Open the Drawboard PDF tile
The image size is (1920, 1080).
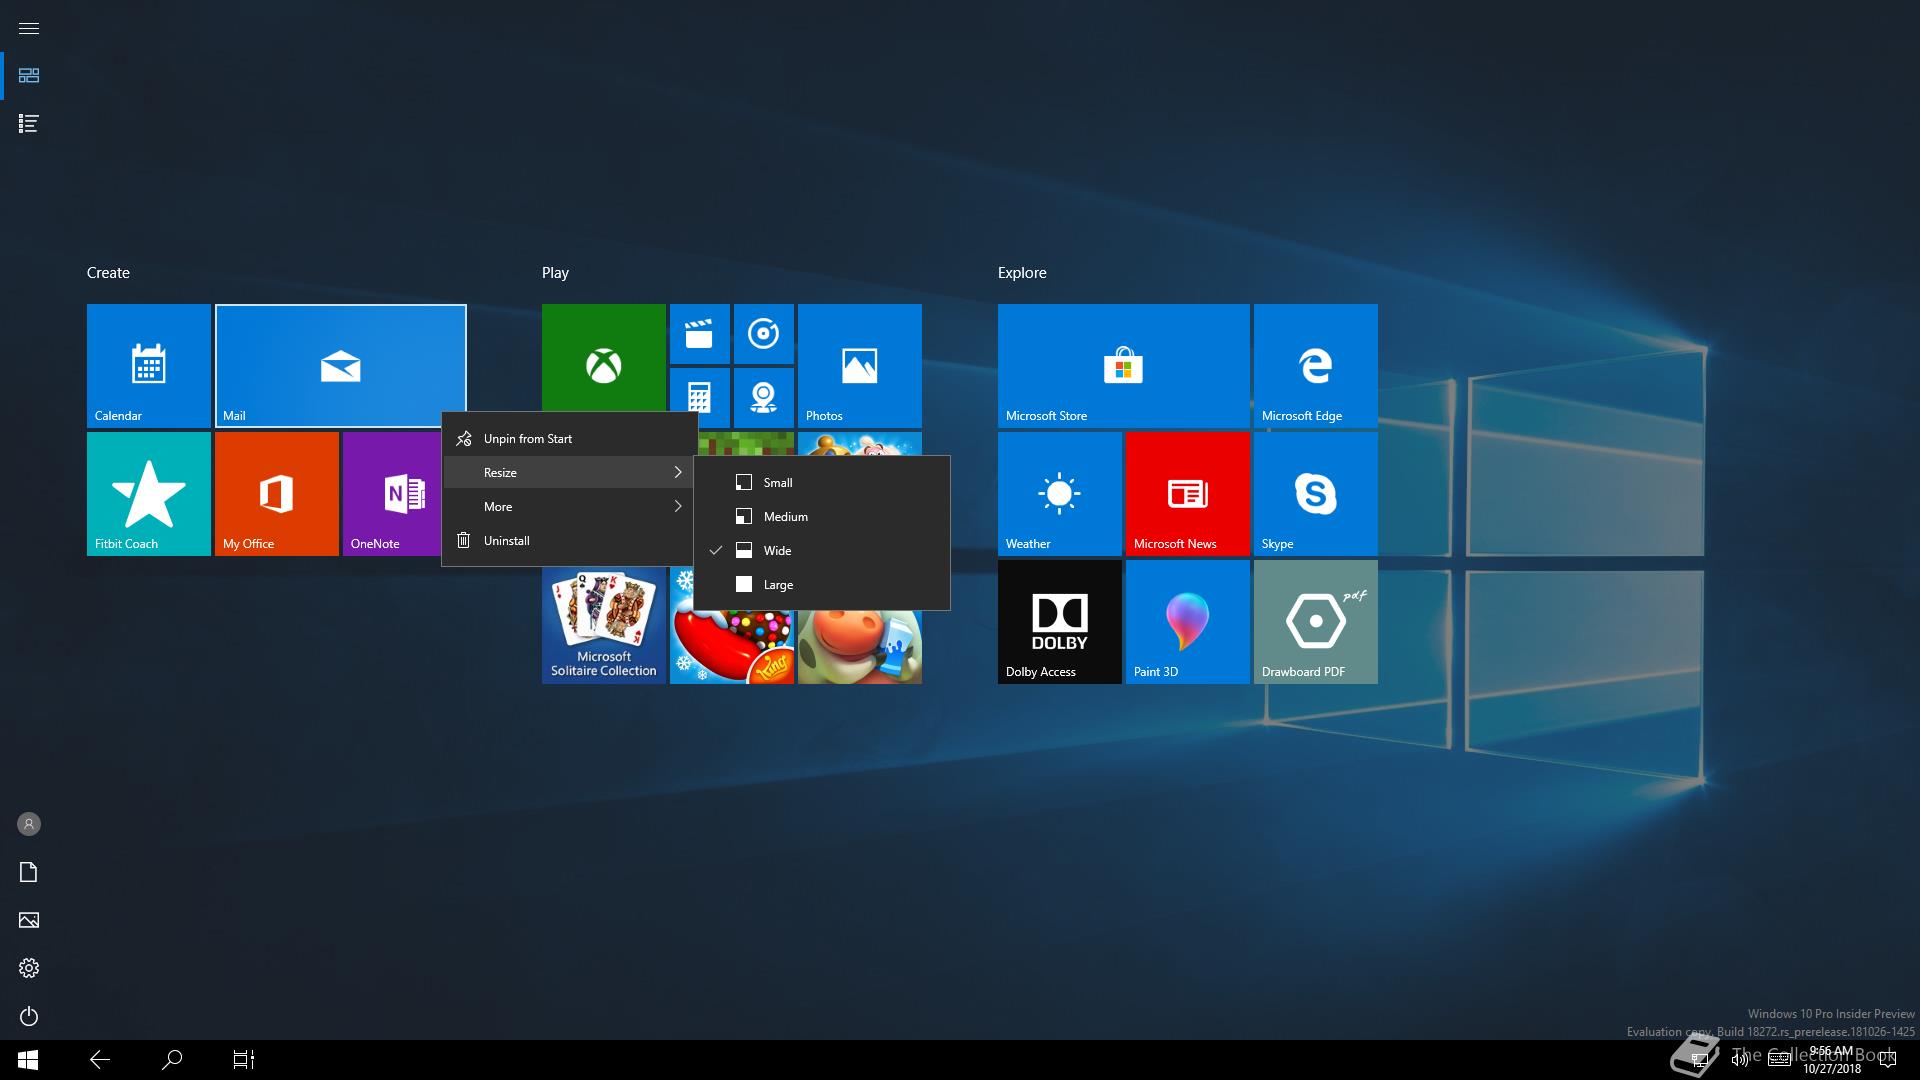coord(1316,622)
